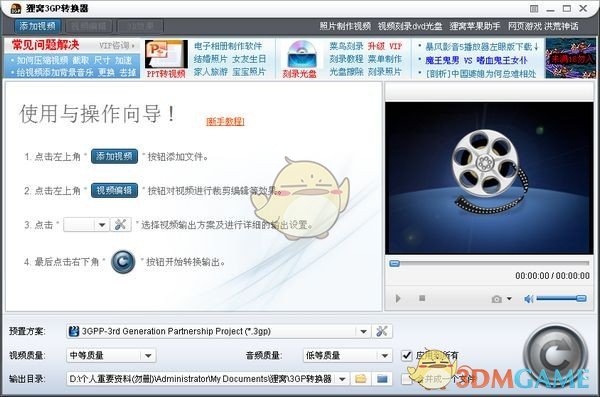
Task: Open the 狸窝苹果助手 link
Action: pyautogui.click(x=475, y=26)
